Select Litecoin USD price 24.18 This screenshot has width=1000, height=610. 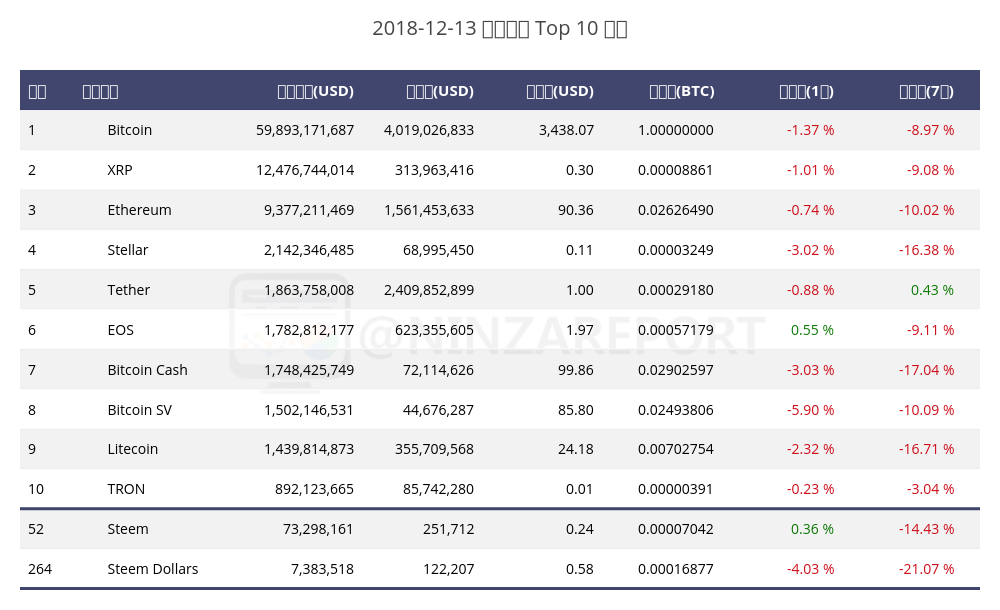point(576,449)
